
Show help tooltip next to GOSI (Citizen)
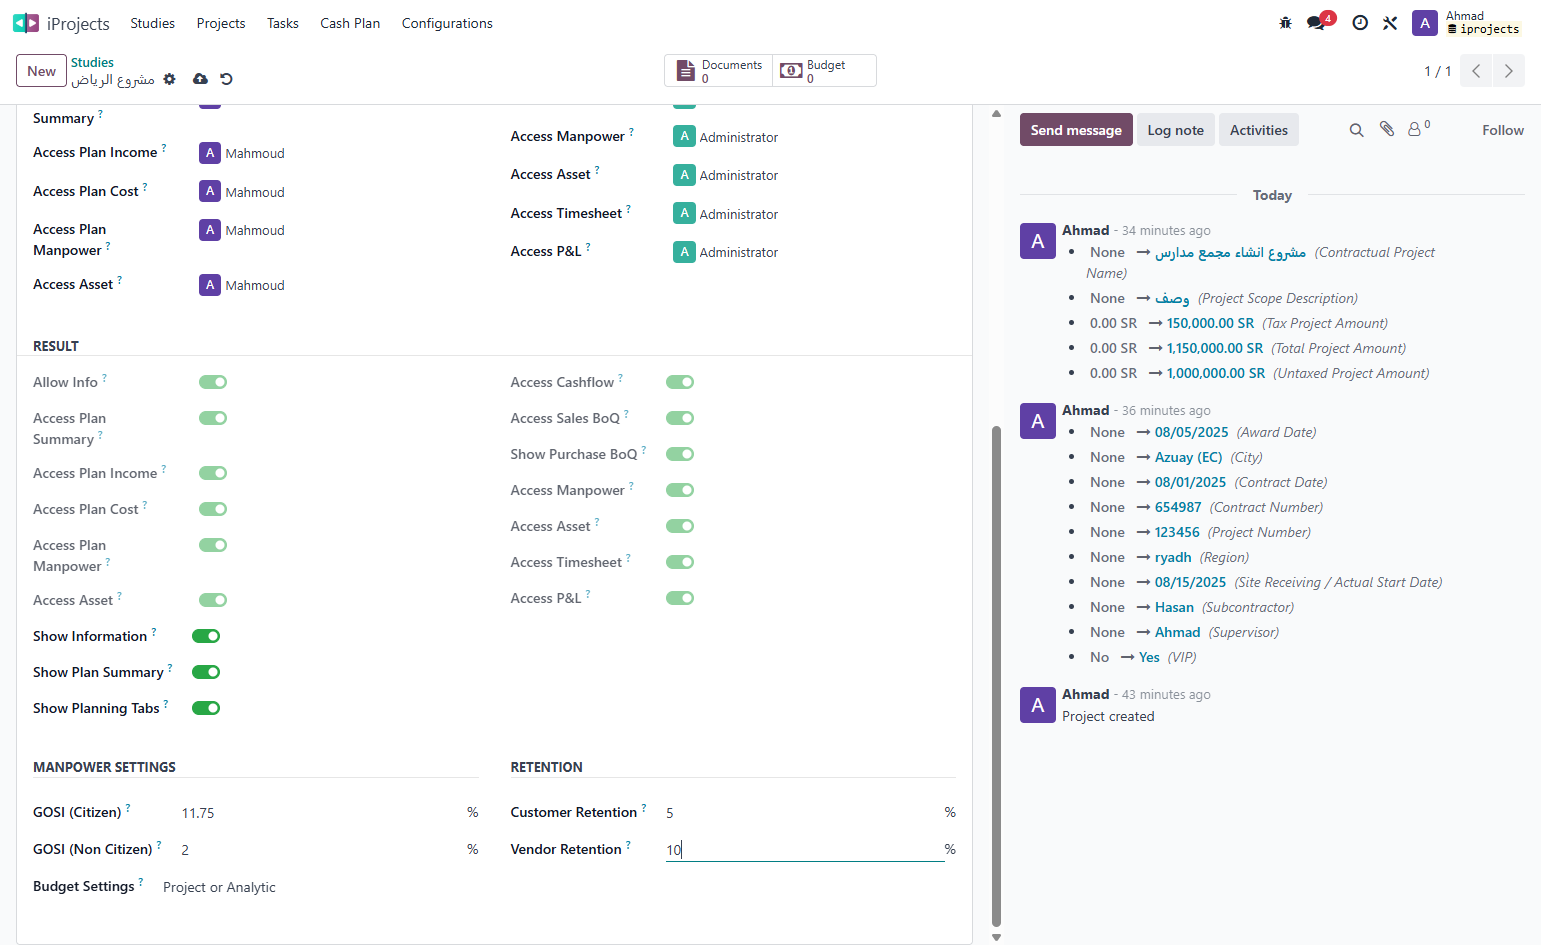click(x=128, y=808)
